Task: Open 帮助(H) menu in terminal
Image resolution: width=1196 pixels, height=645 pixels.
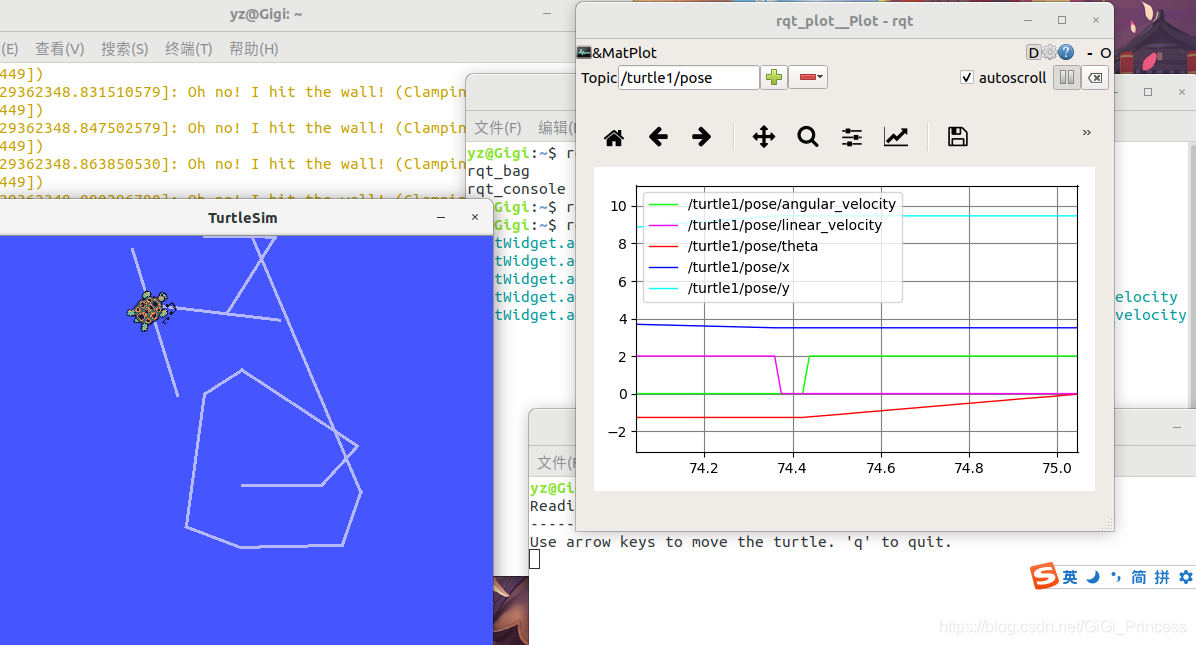Action: (x=253, y=49)
